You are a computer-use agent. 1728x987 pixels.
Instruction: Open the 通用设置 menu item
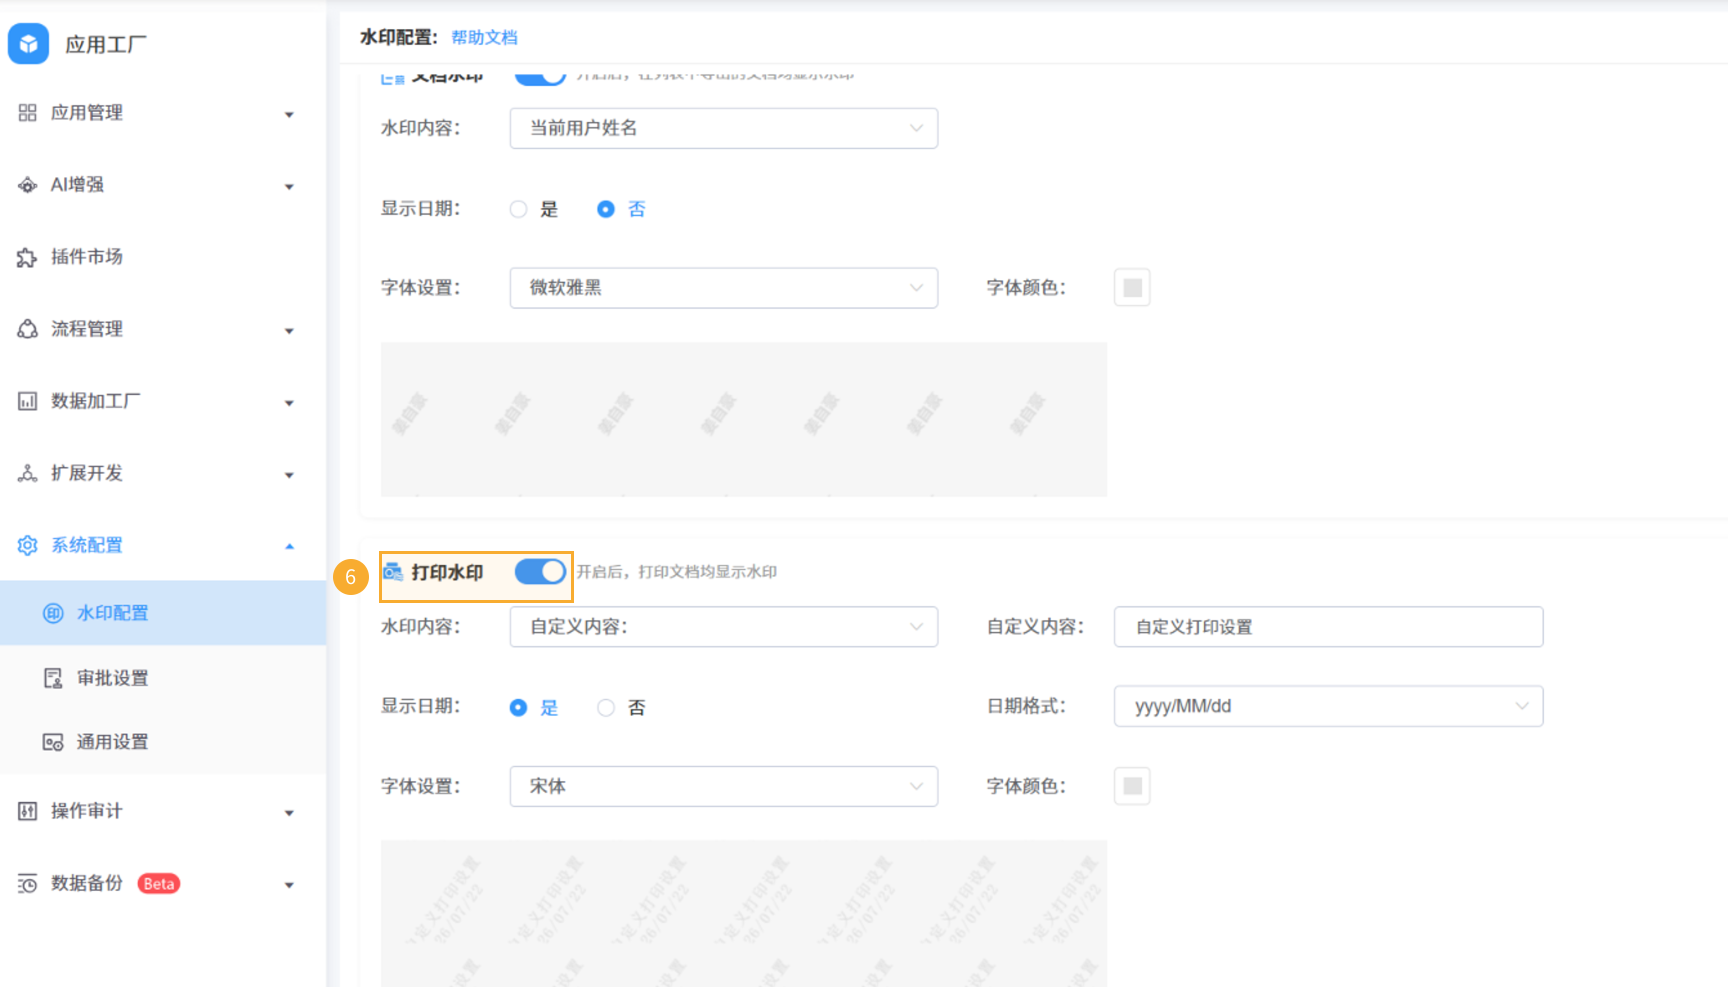tap(163, 742)
